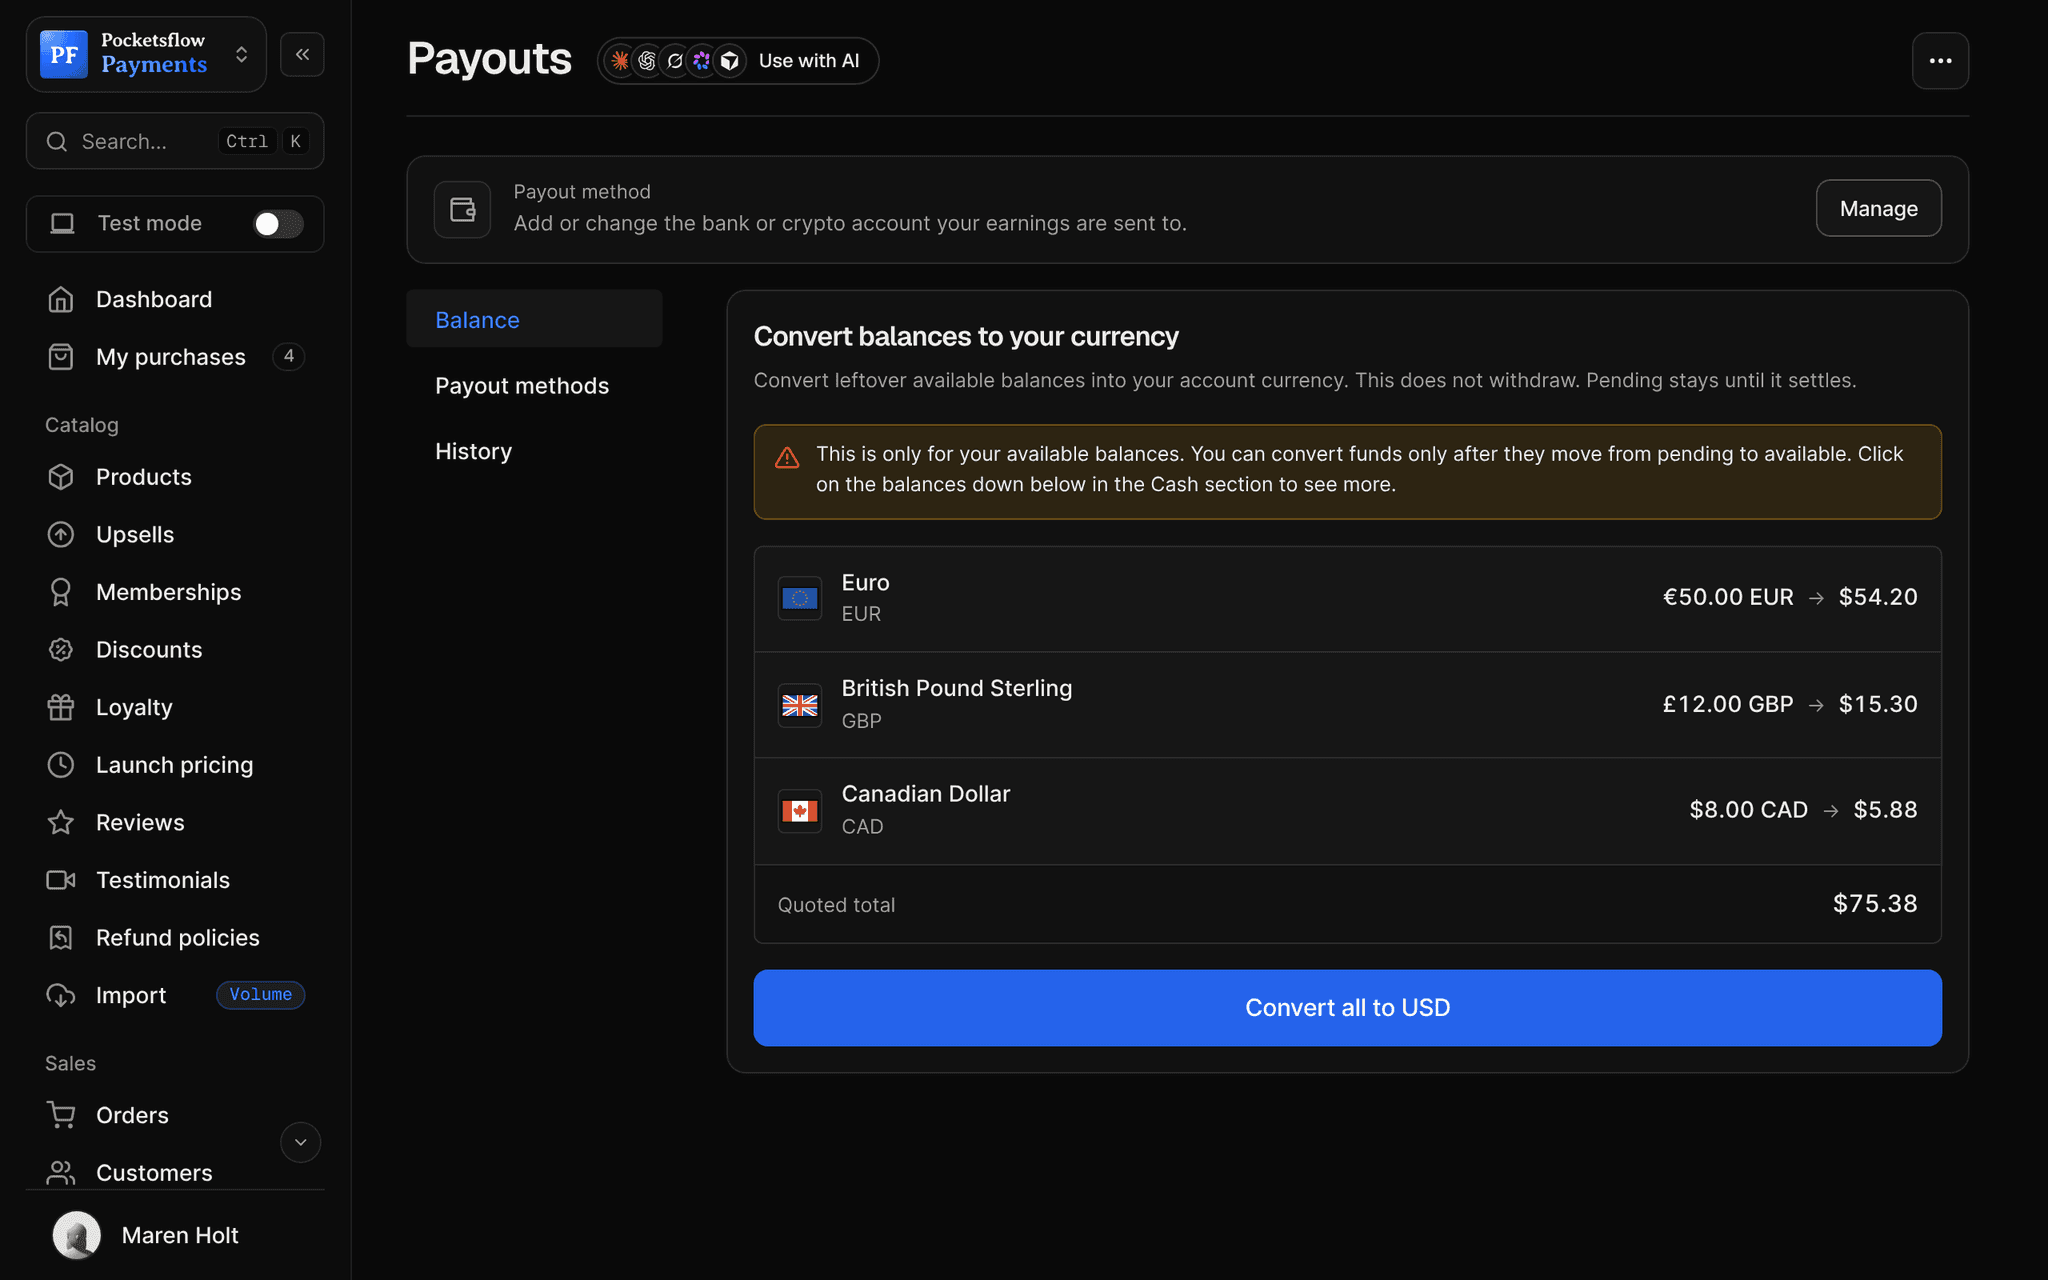Screen dimensions: 2048x1280
Task: Click the Refund policies receipt icon
Action: tap(61, 938)
